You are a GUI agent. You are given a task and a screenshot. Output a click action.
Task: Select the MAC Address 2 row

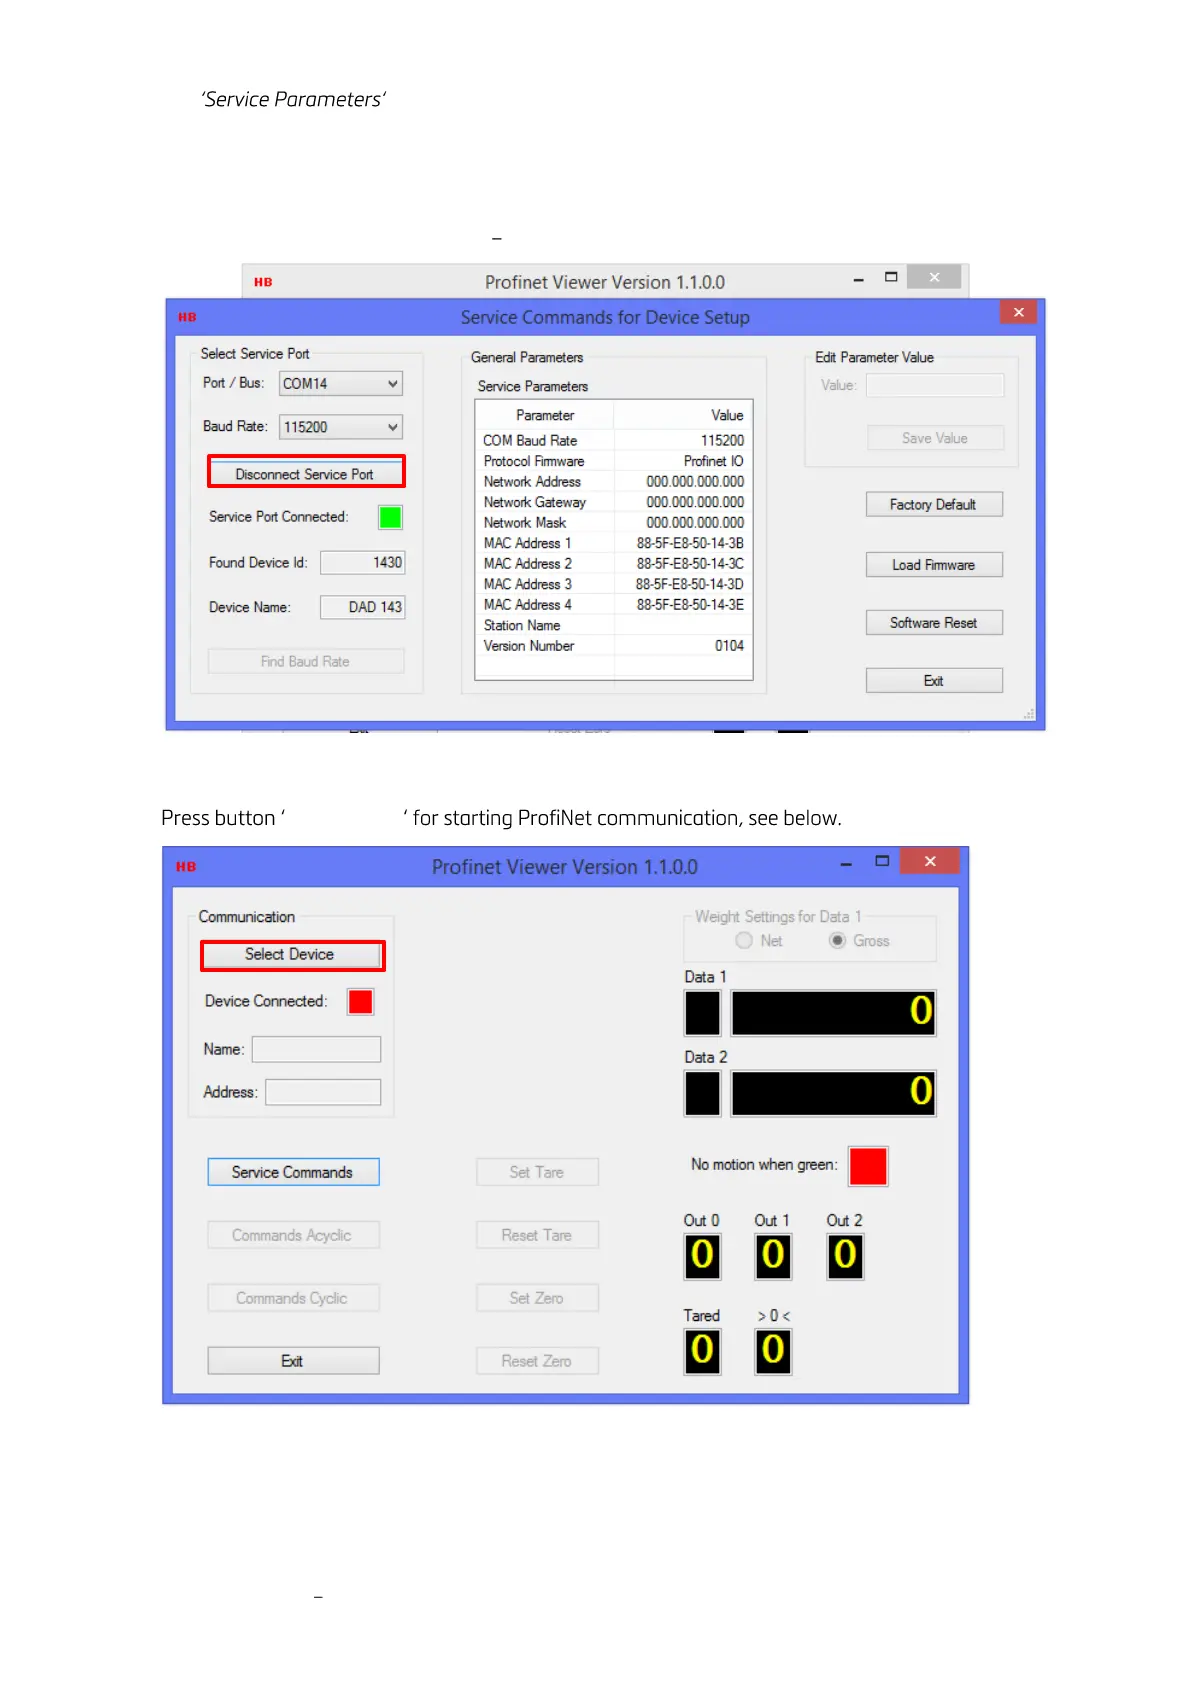coord(613,563)
